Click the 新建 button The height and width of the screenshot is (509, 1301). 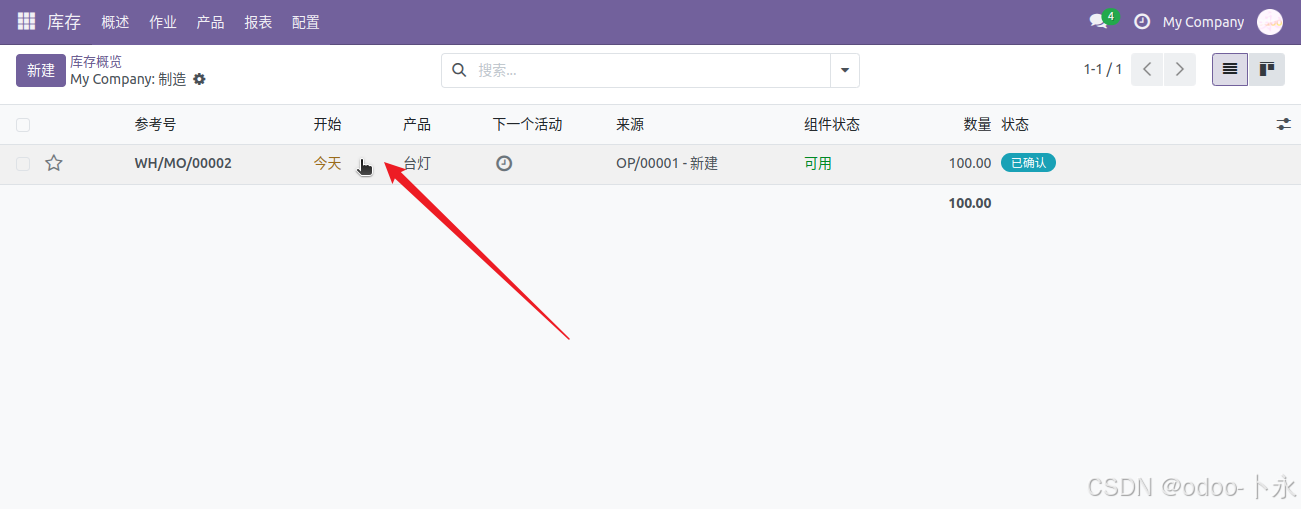click(x=41, y=70)
